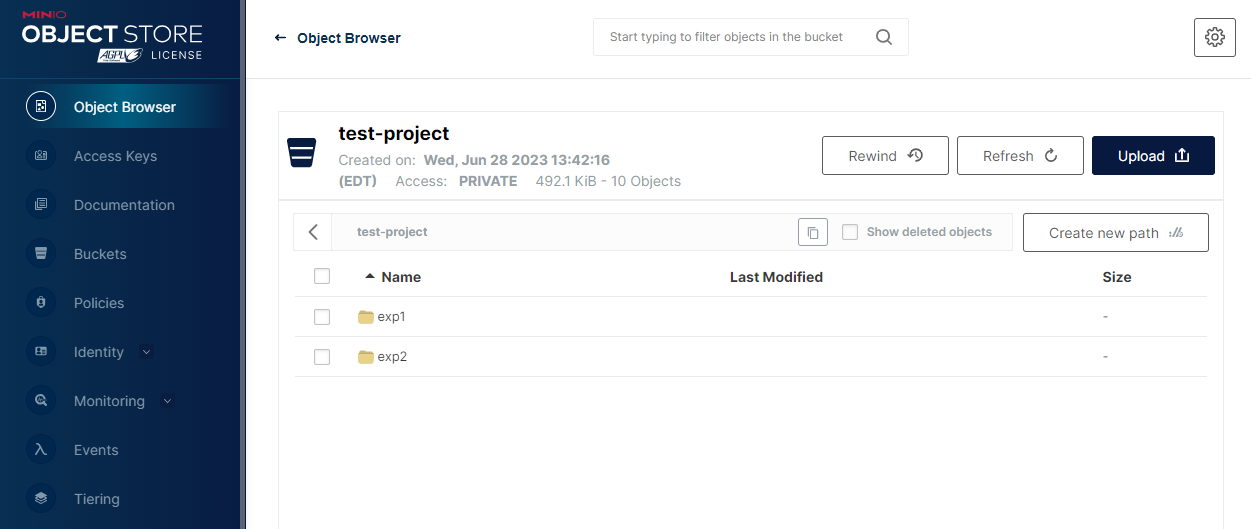Click the Create new path button
Image resolution: width=1251 pixels, height=529 pixels.
(x=1115, y=232)
